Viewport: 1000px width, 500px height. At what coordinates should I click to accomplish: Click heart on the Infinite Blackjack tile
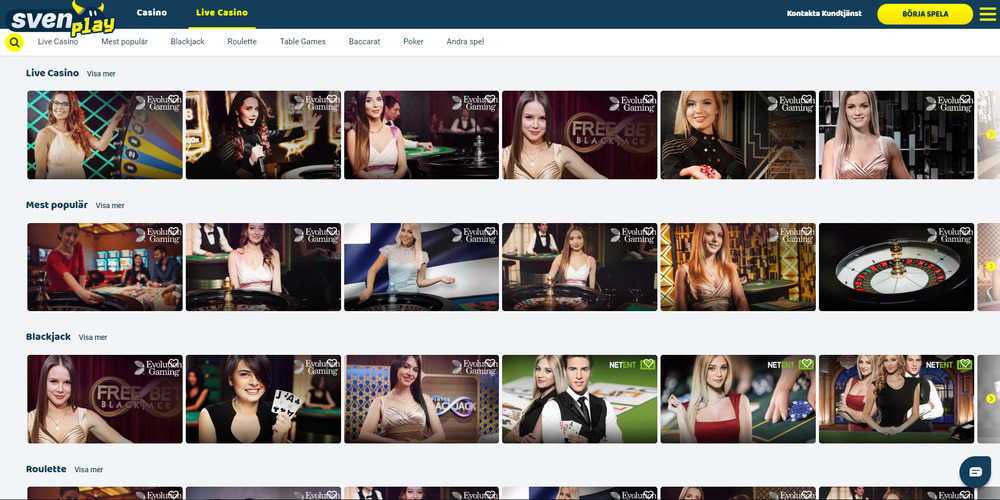click(490, 364)
